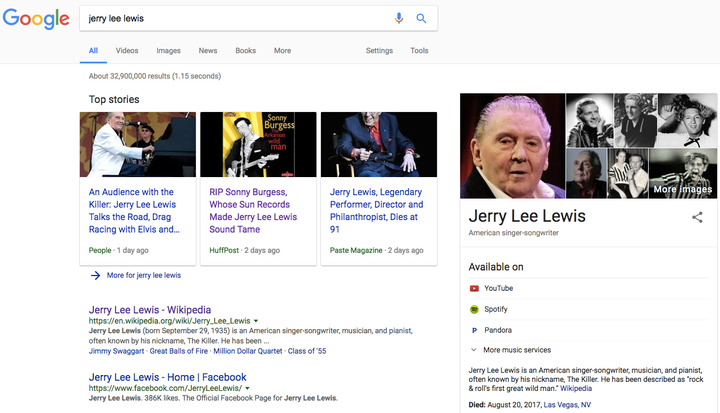Click the HuffPost source label

click(x=224, y=250)
